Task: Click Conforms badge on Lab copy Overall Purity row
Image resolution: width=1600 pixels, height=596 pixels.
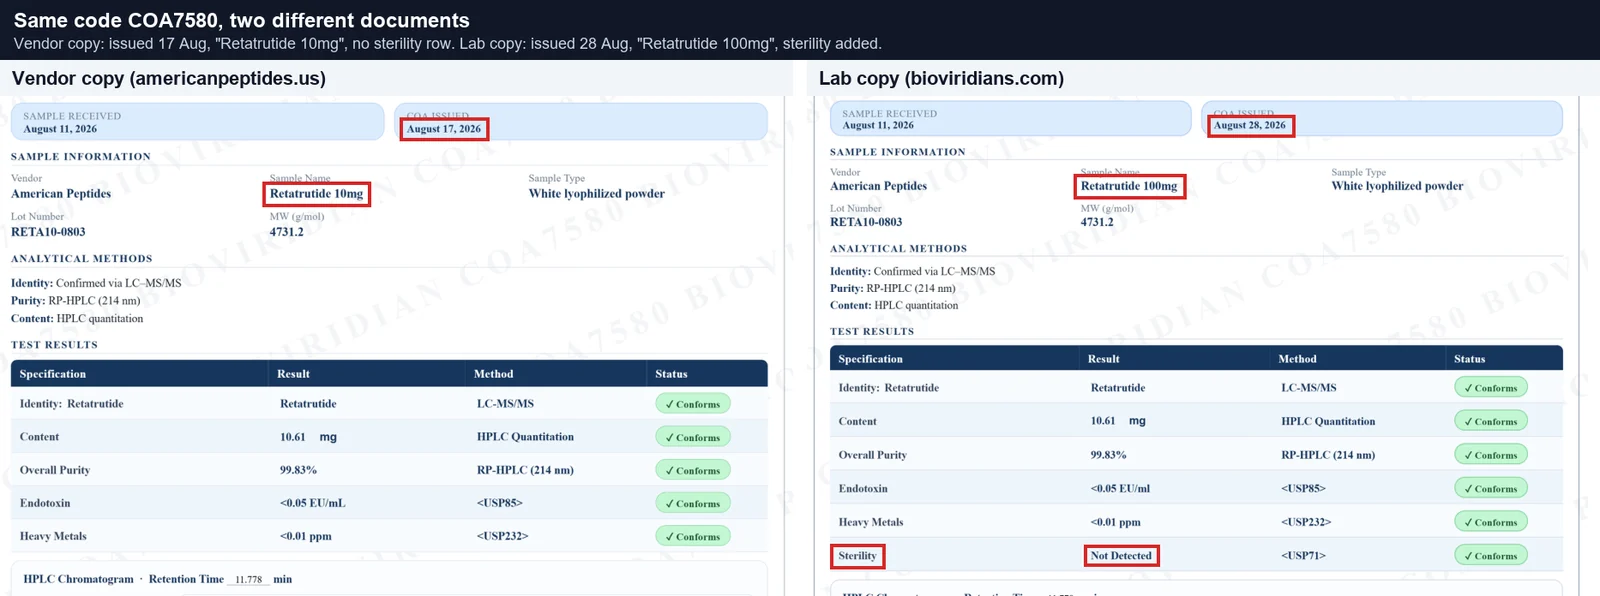Action: [1490, 455]
